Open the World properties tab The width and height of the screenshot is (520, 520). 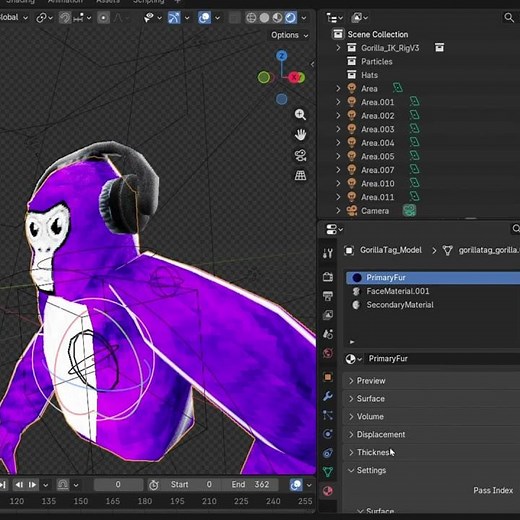pyautogui.click(x=328, y=353)
